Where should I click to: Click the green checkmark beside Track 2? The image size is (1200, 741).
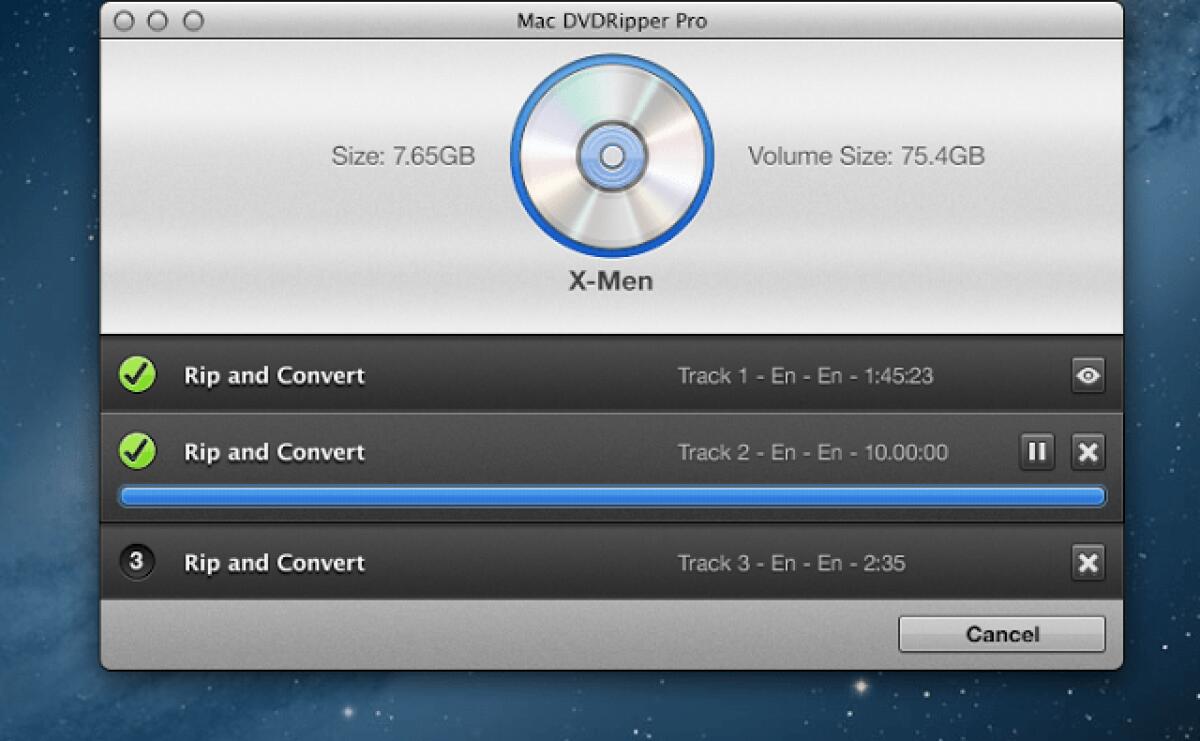click(137, 452)
